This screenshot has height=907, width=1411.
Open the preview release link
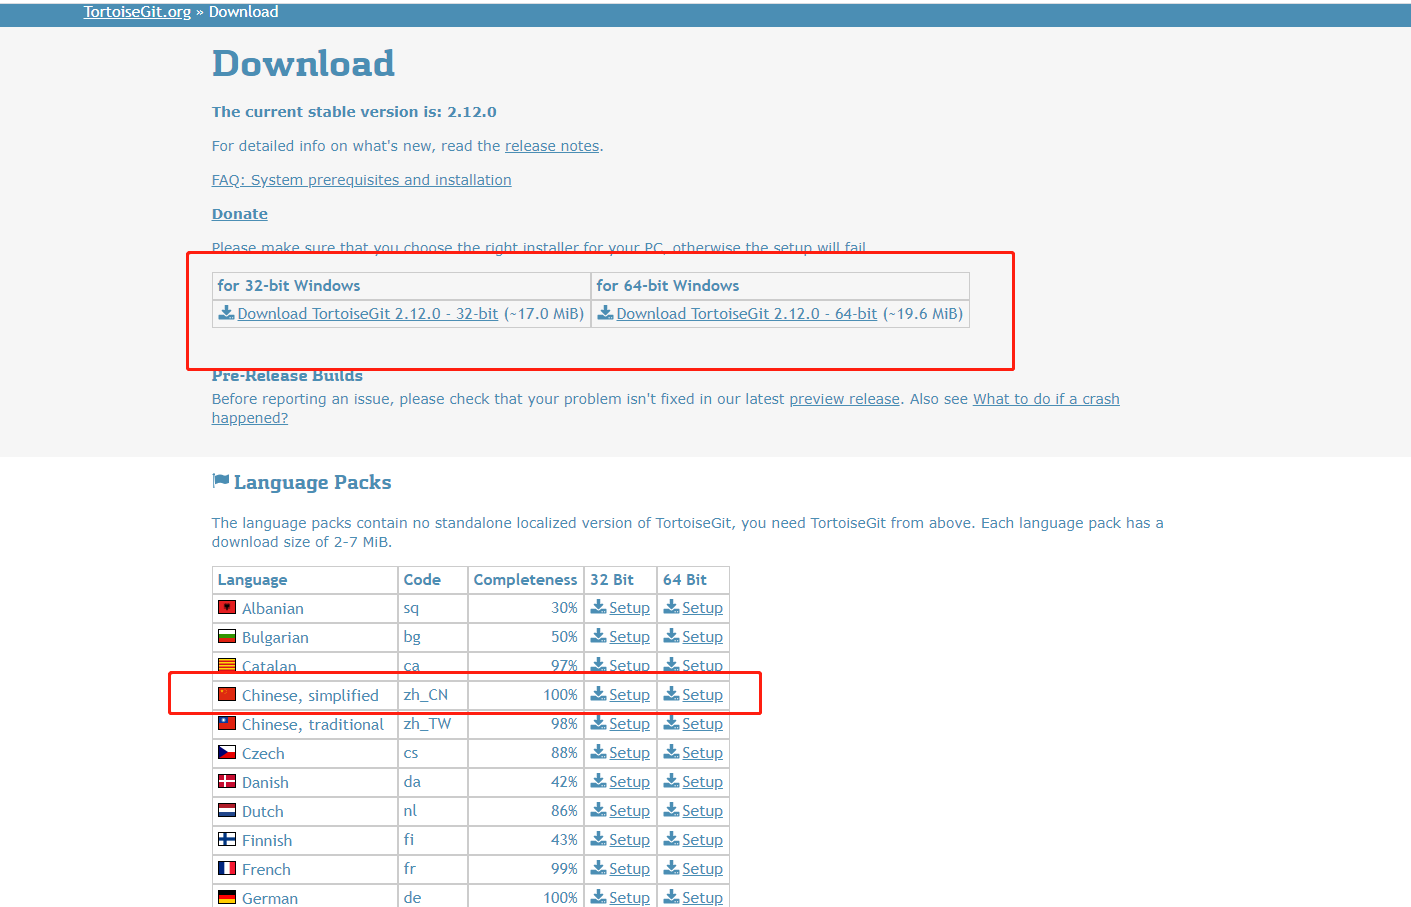coord(845,399)
